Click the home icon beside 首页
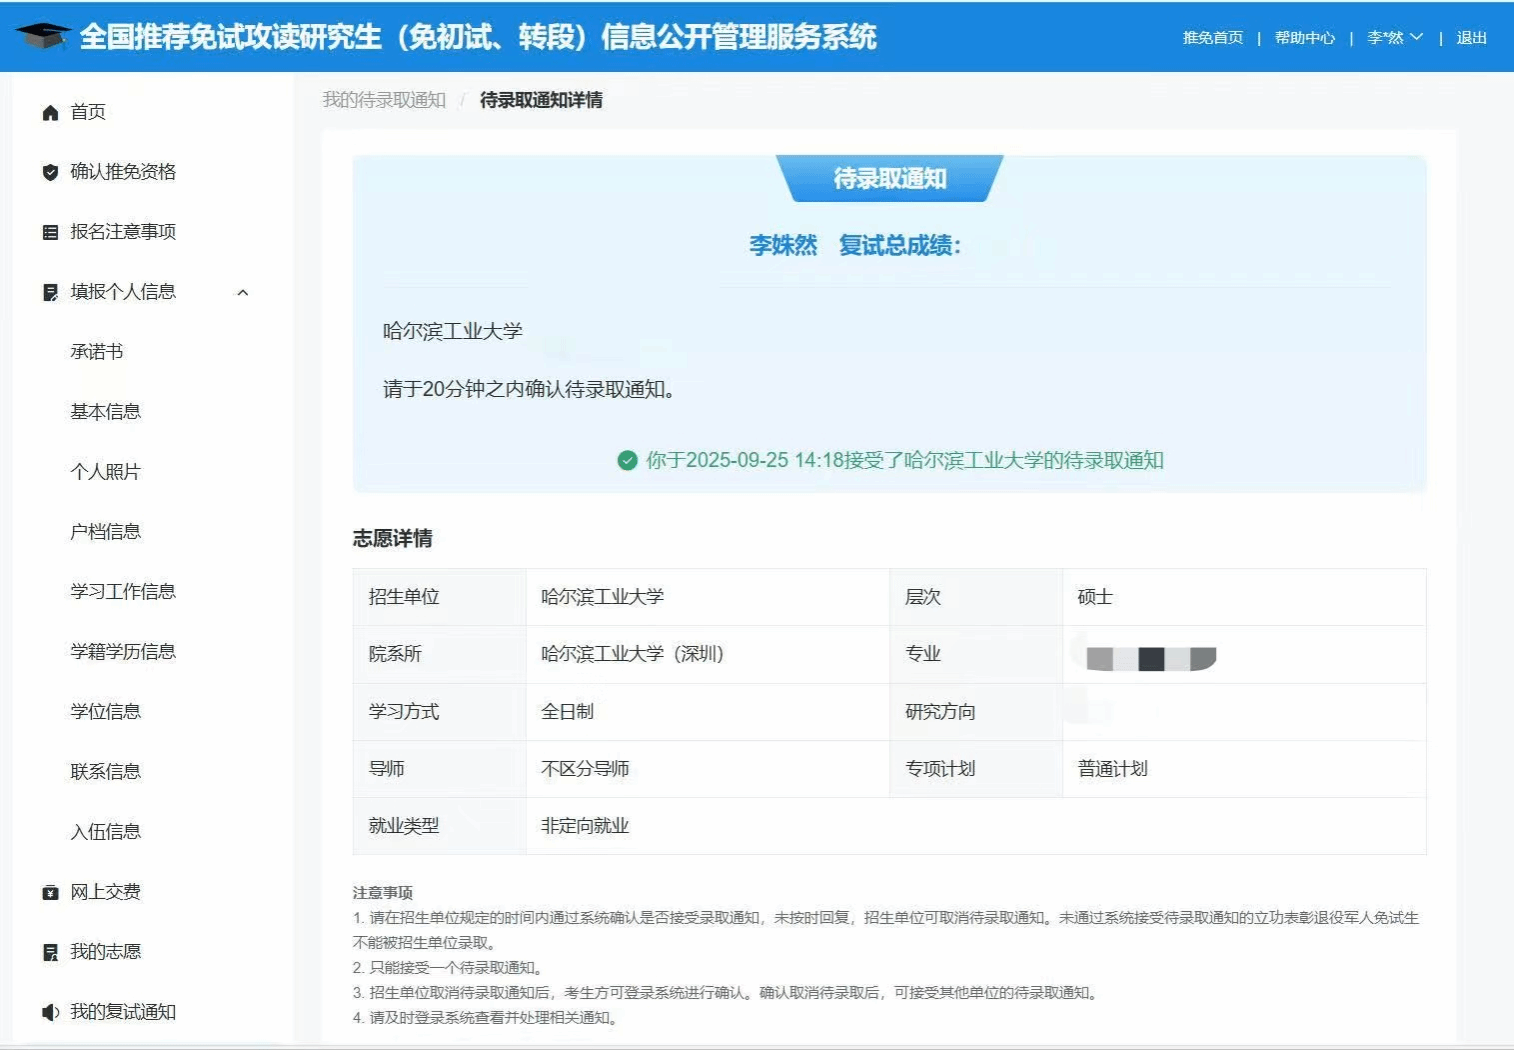This screenshot has height=1050, width=1514. pyautogui.click(x=50, y=113)
